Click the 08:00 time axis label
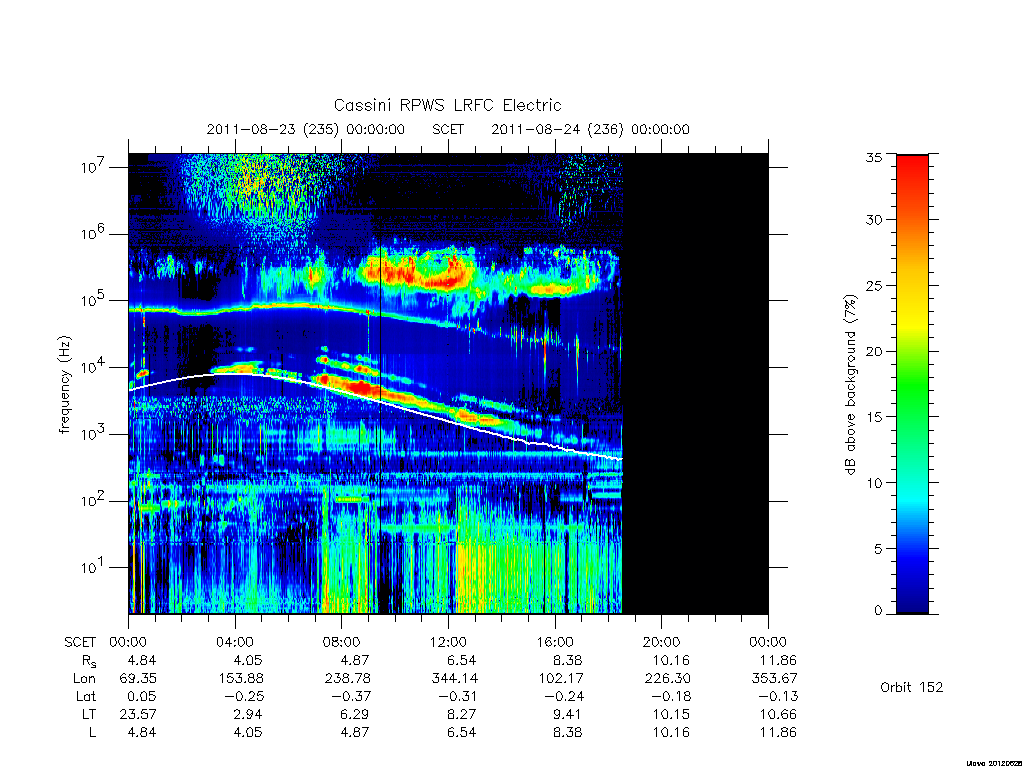The image size is (1024, 768). (x=342, y=642)
